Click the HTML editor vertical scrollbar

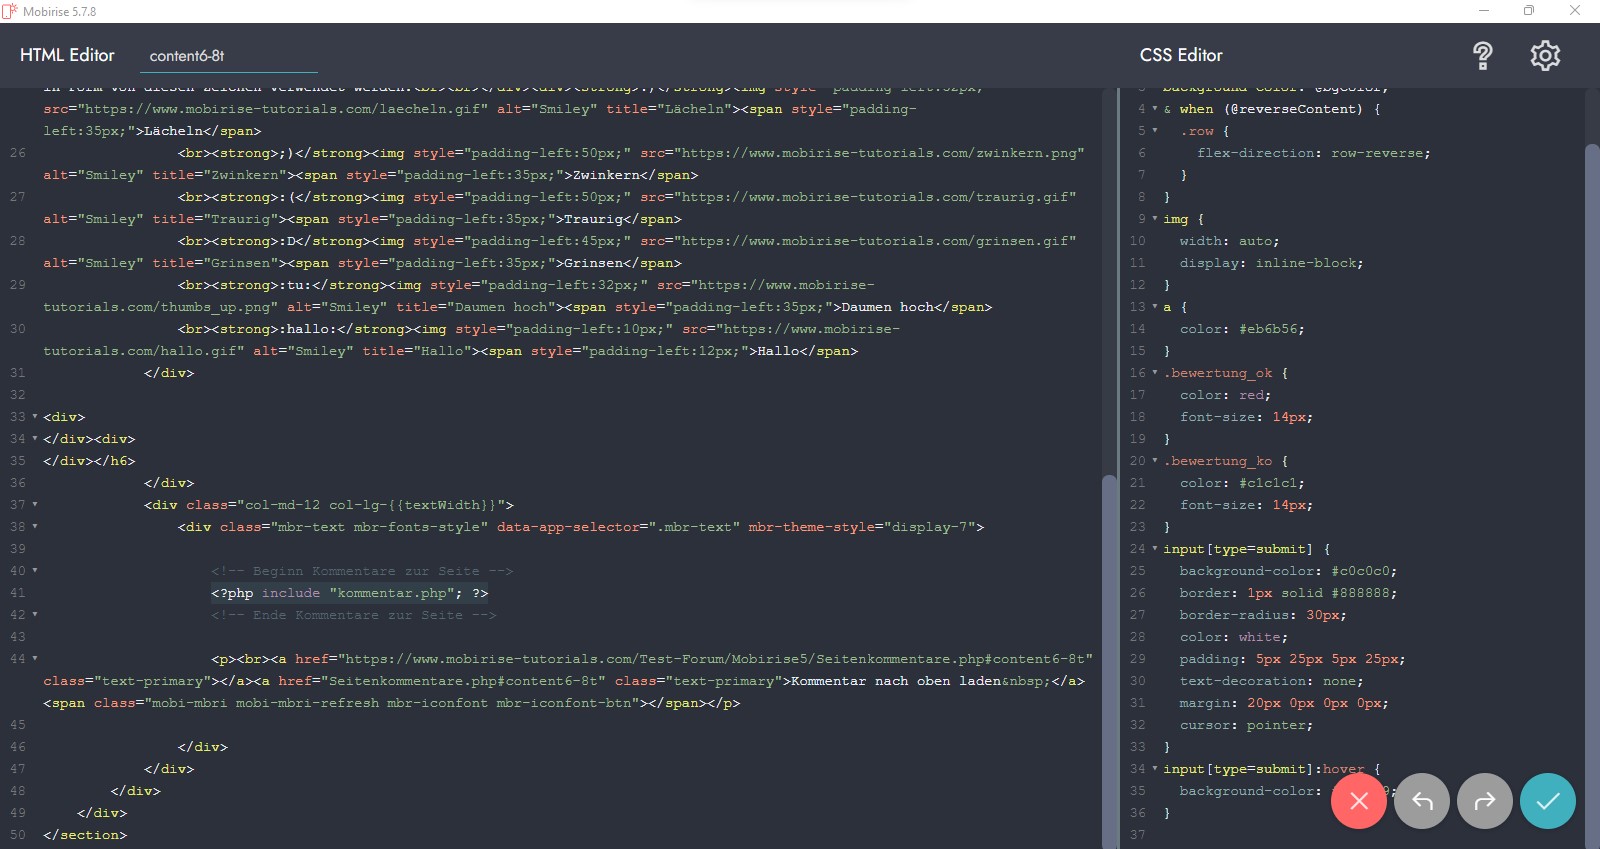(1108, 660)
